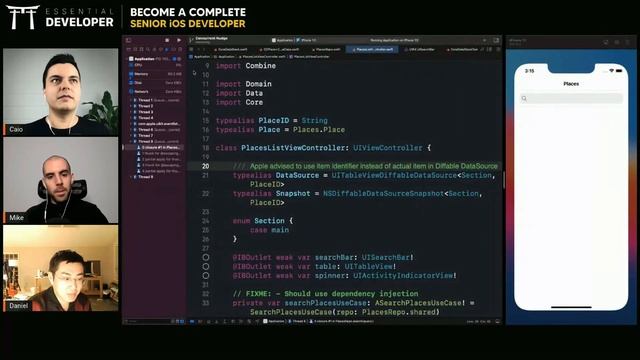
Task: Click line number 20 in the gutter
Action: click(205, 166)
